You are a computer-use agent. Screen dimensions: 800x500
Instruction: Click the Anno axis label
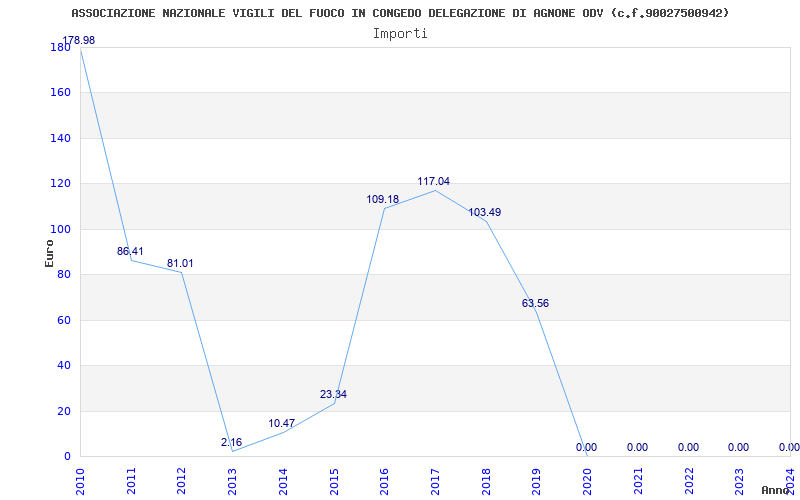point(775,490)
